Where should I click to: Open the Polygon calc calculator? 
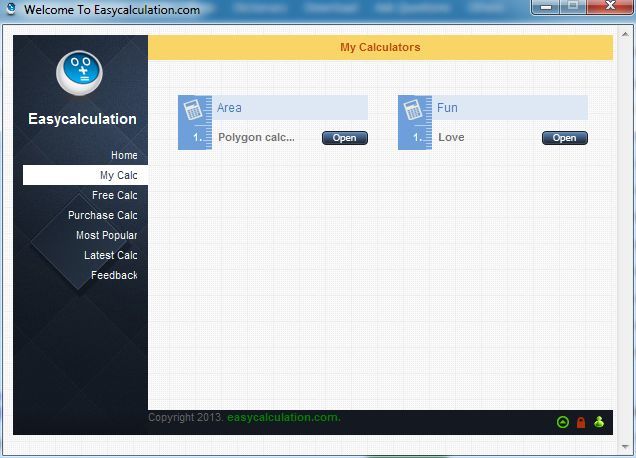pyautogui.click(x=345, y=138)
